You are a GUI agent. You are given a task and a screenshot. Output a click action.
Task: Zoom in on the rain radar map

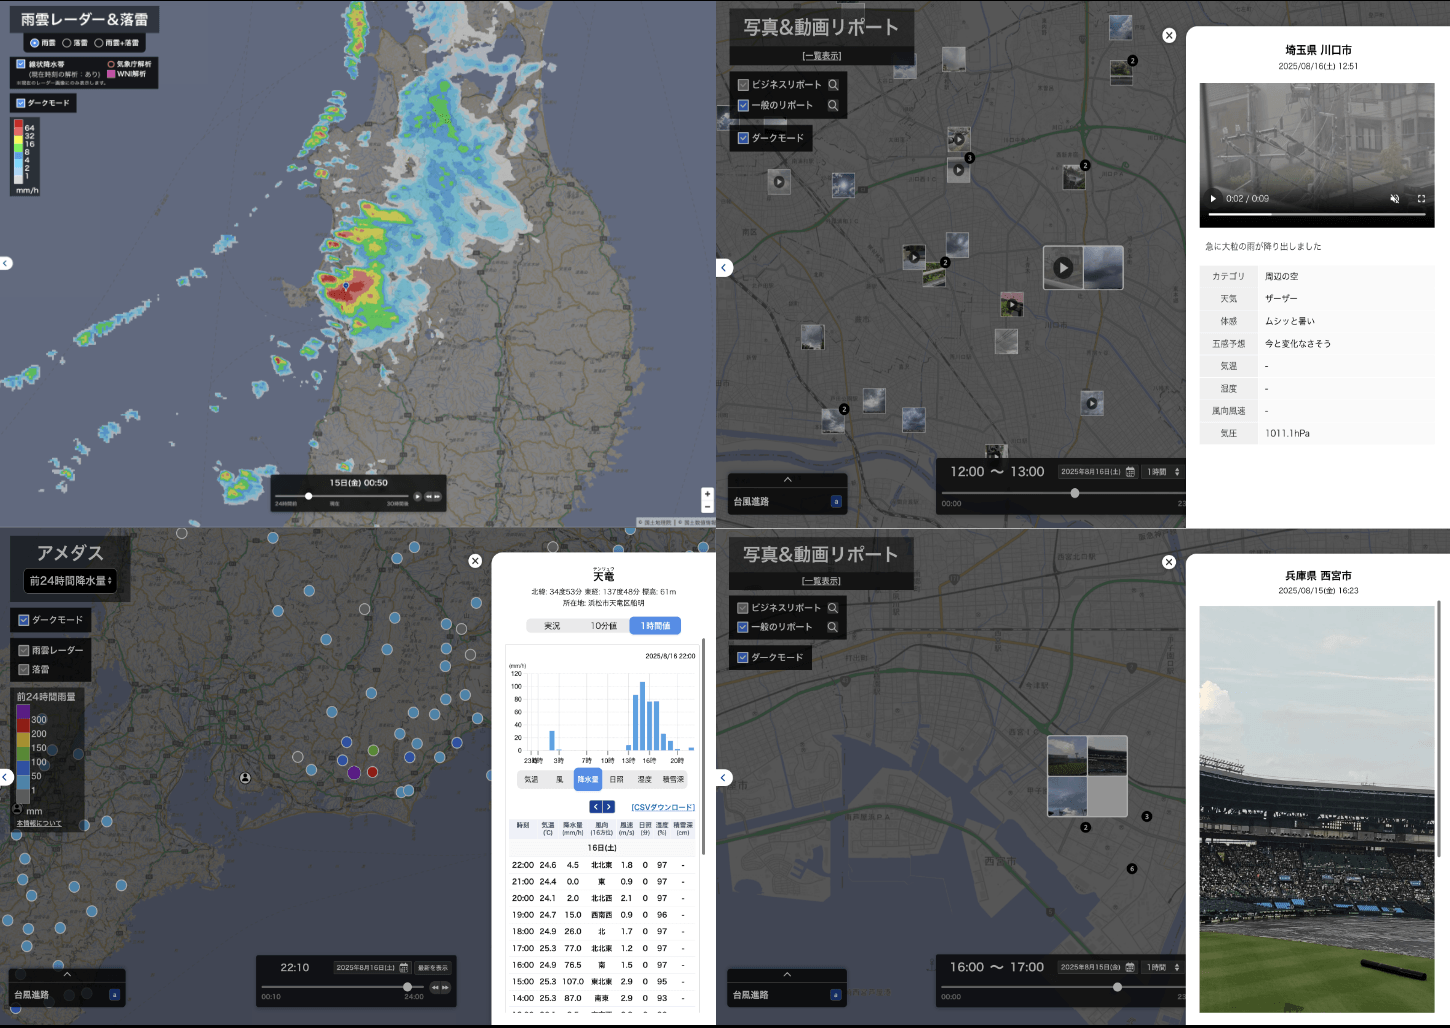[x=707, y=493]
